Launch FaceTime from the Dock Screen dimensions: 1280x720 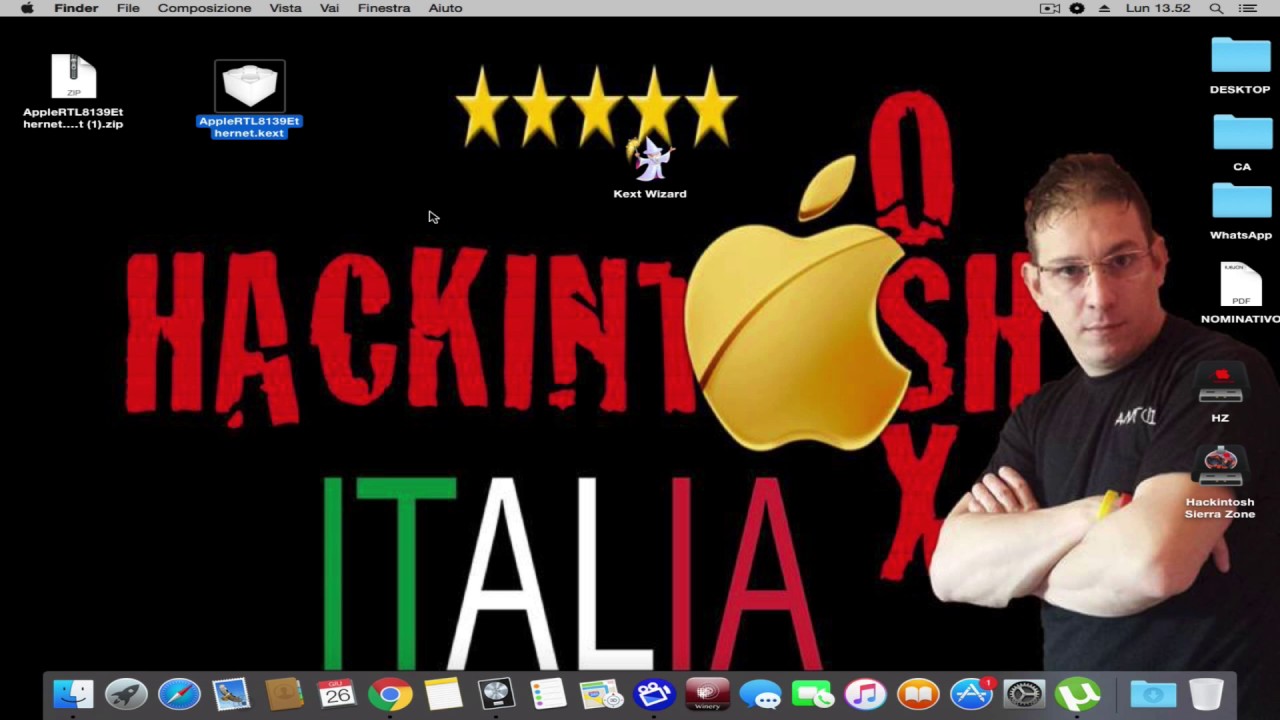pos(812,694)
